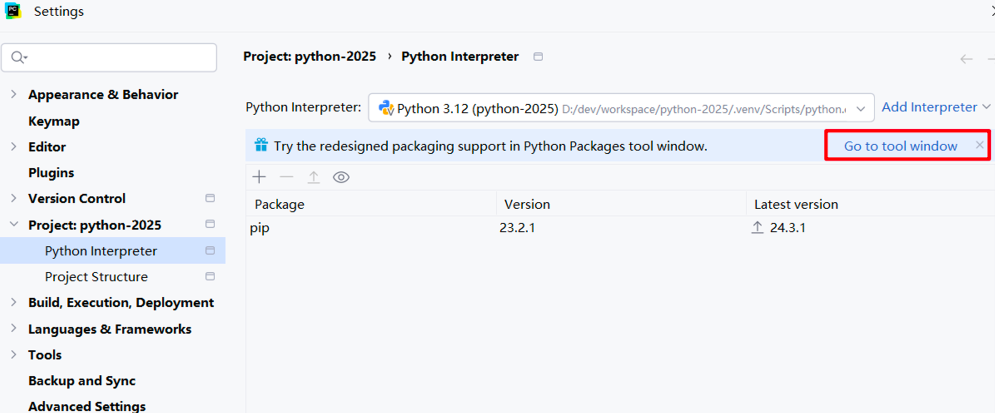This screenshot has height=413, width=995.
Task: Click the upgrade package arrow icon
Action: [x=313, y=177]
